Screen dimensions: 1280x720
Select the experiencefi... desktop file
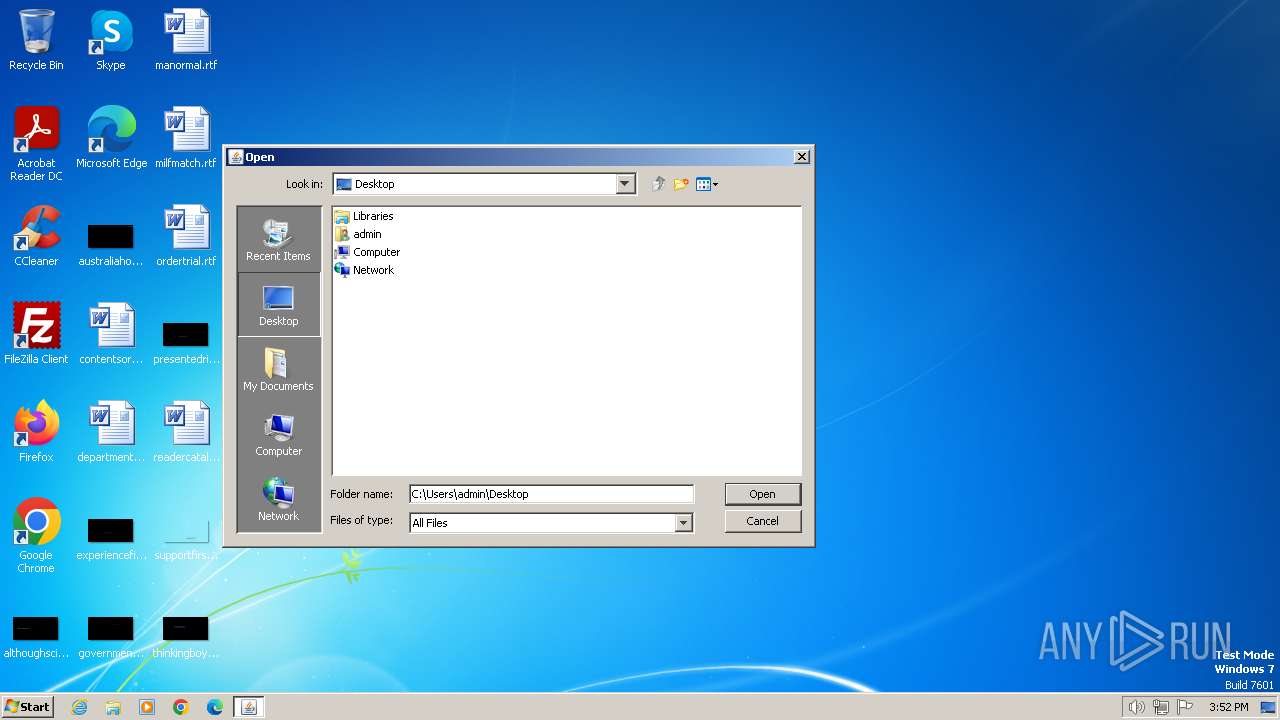click(x=111, y=537)
